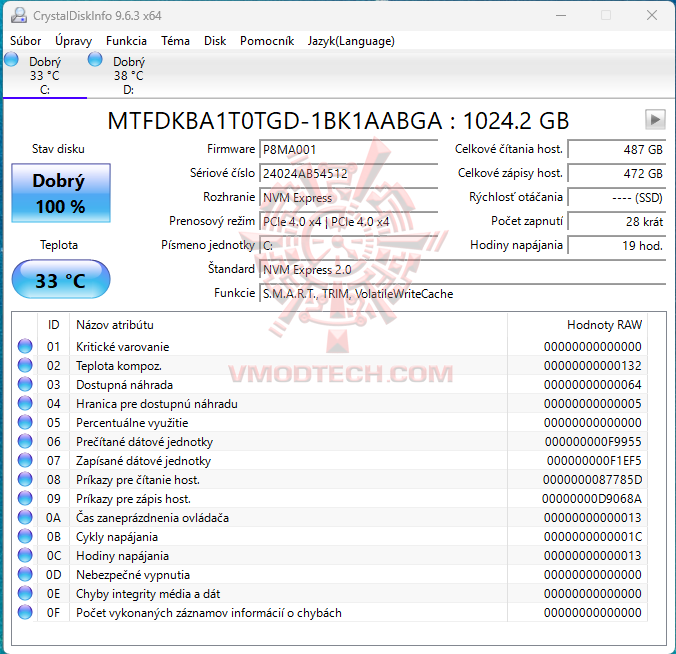Viewport: 676px width, 654px height.
Task: Open the Súbor menu
Action: (x=25, y=41)
